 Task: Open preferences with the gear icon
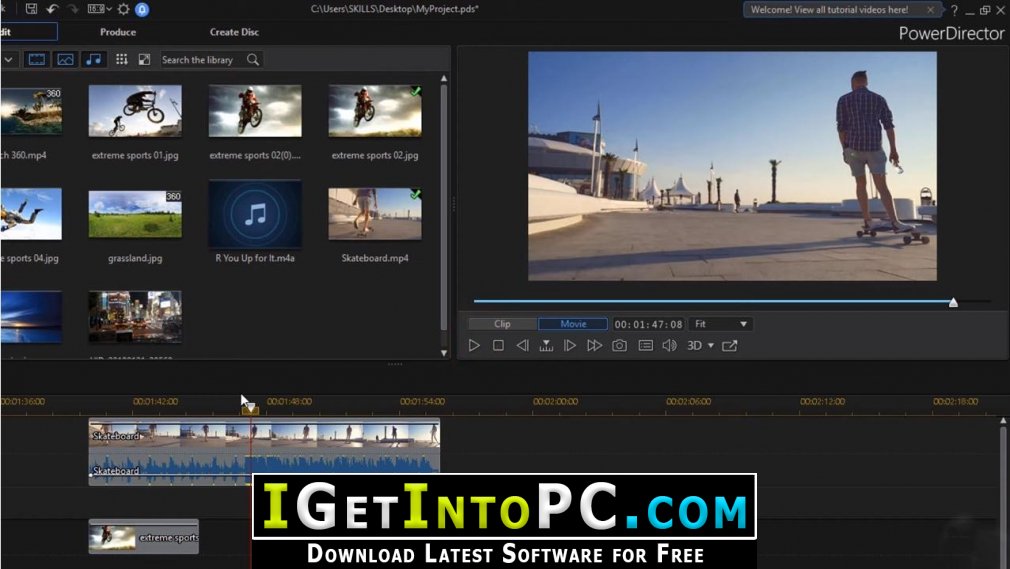(x=123, y=9)
